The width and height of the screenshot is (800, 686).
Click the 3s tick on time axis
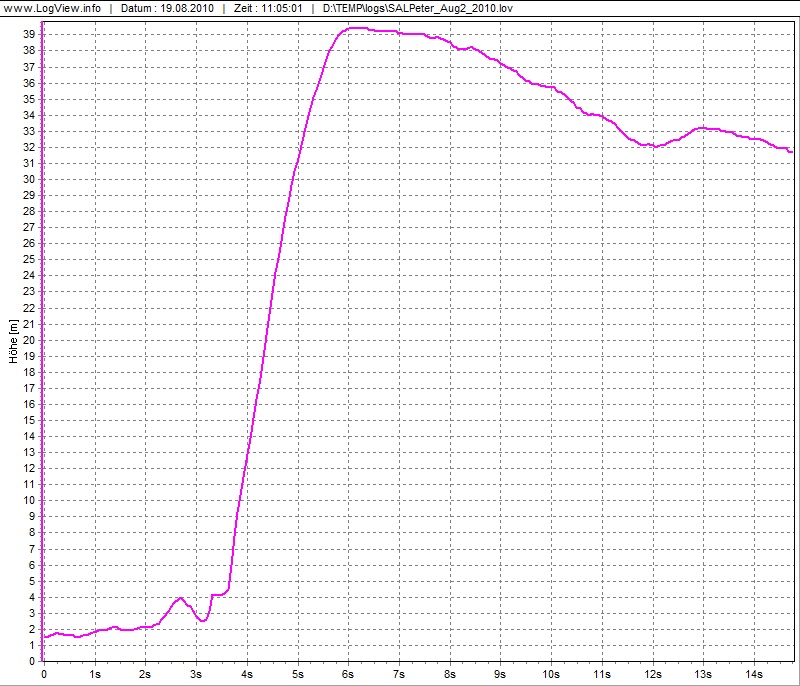(x=196, y=673)
